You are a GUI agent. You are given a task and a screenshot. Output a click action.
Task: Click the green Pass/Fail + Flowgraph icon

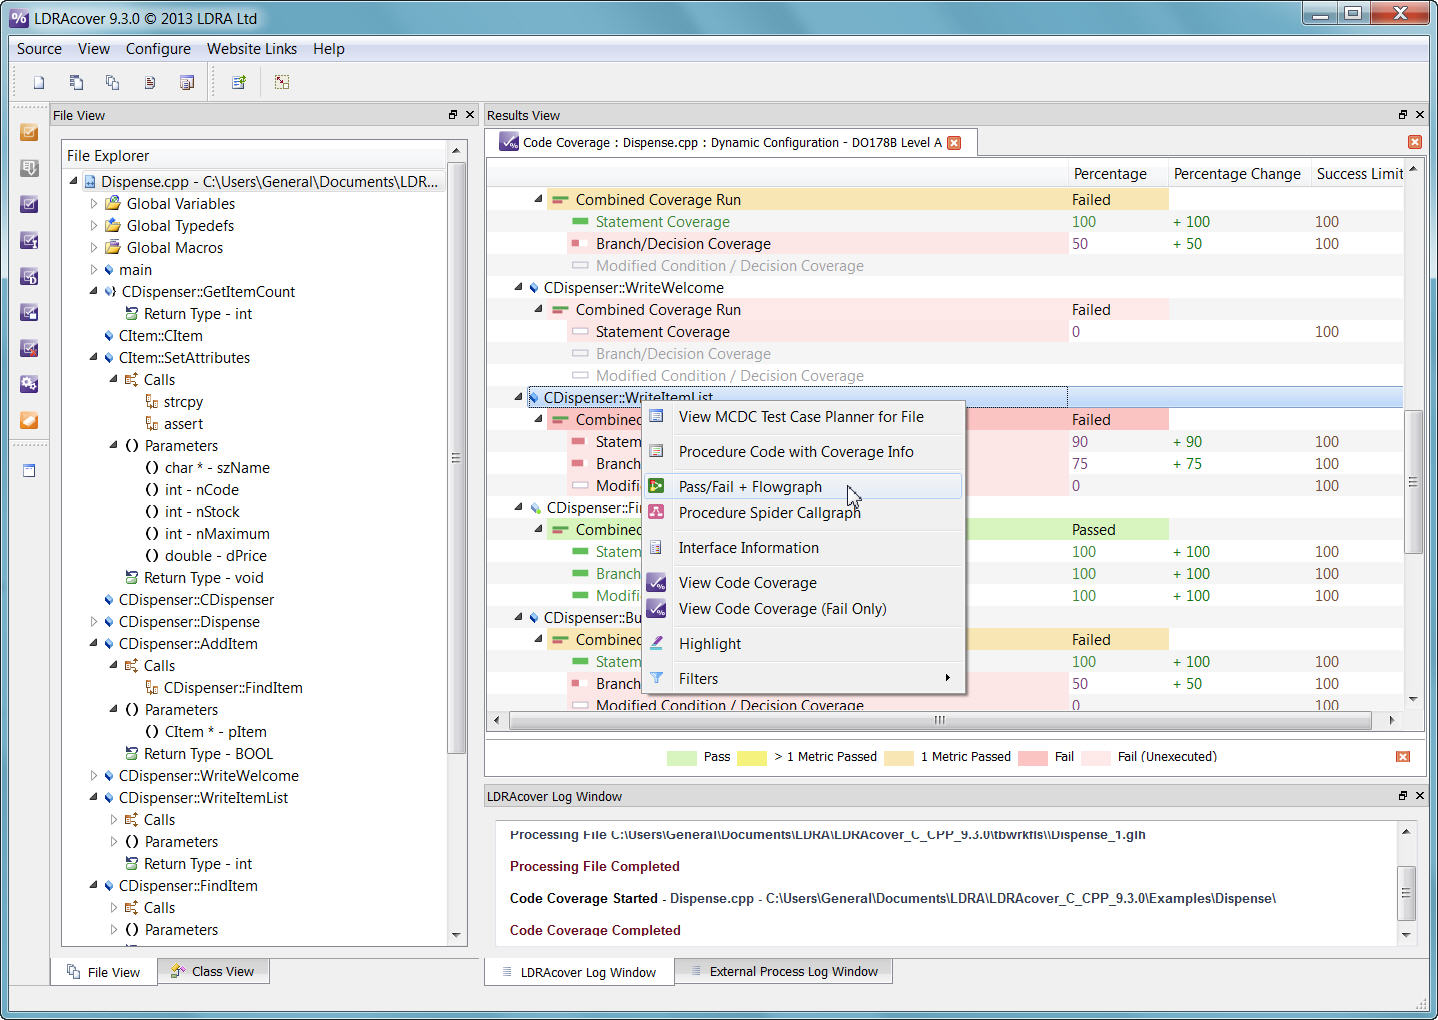click(x=657, y=486)
